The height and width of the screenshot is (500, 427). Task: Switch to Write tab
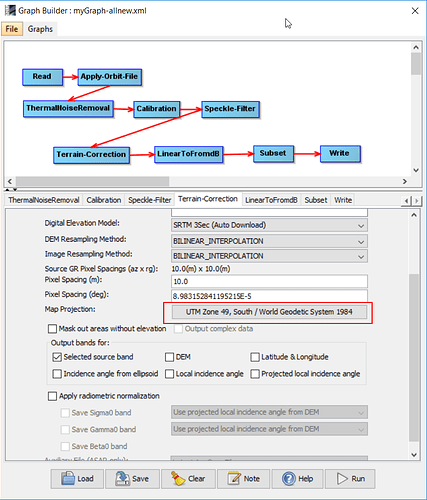coord(343,200)
